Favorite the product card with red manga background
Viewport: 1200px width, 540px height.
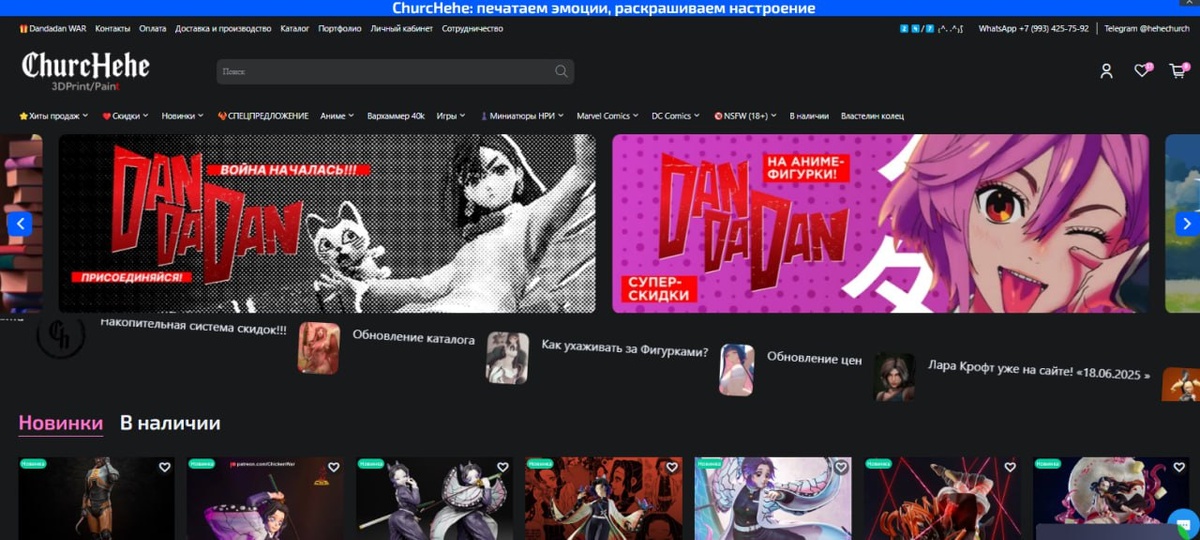[672, 467]
